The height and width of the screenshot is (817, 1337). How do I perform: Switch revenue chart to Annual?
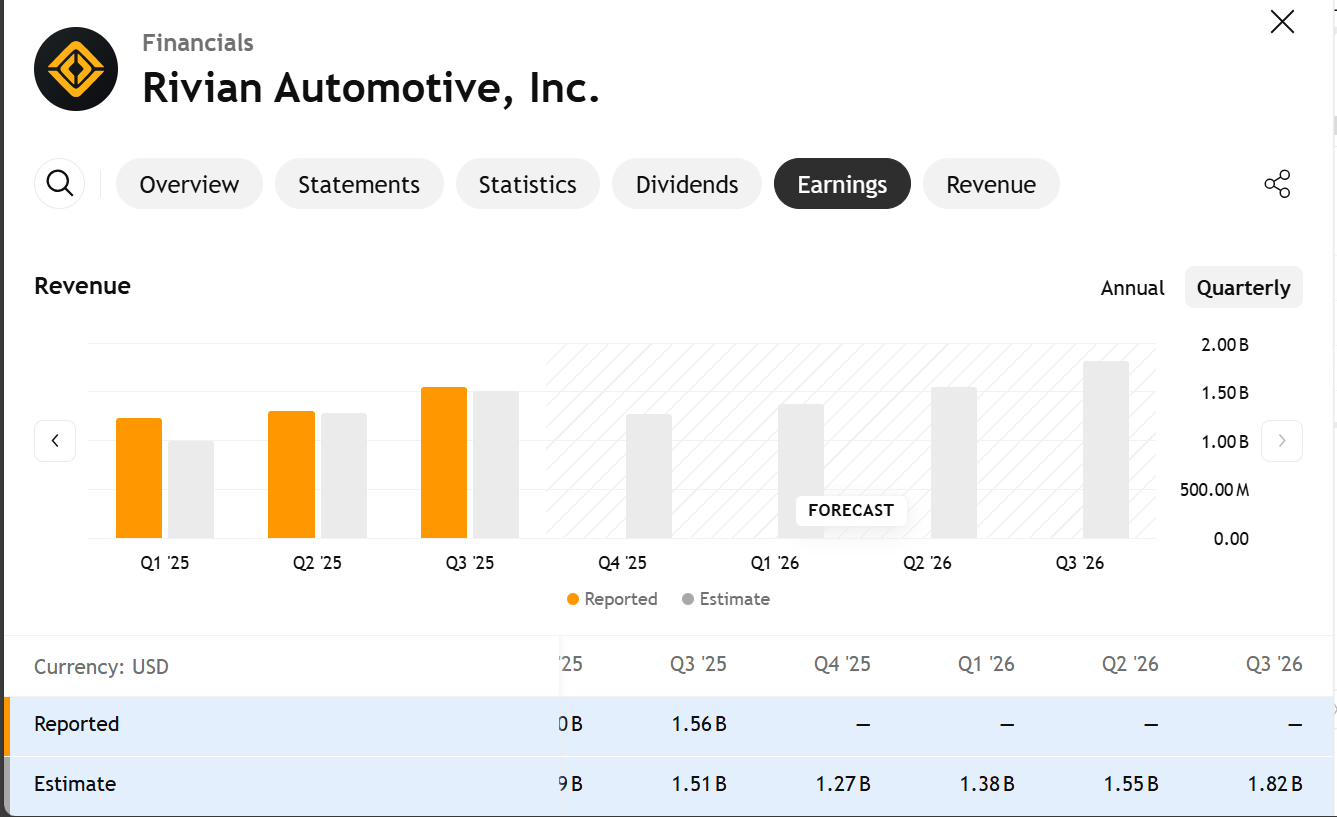pos(1132,288)
